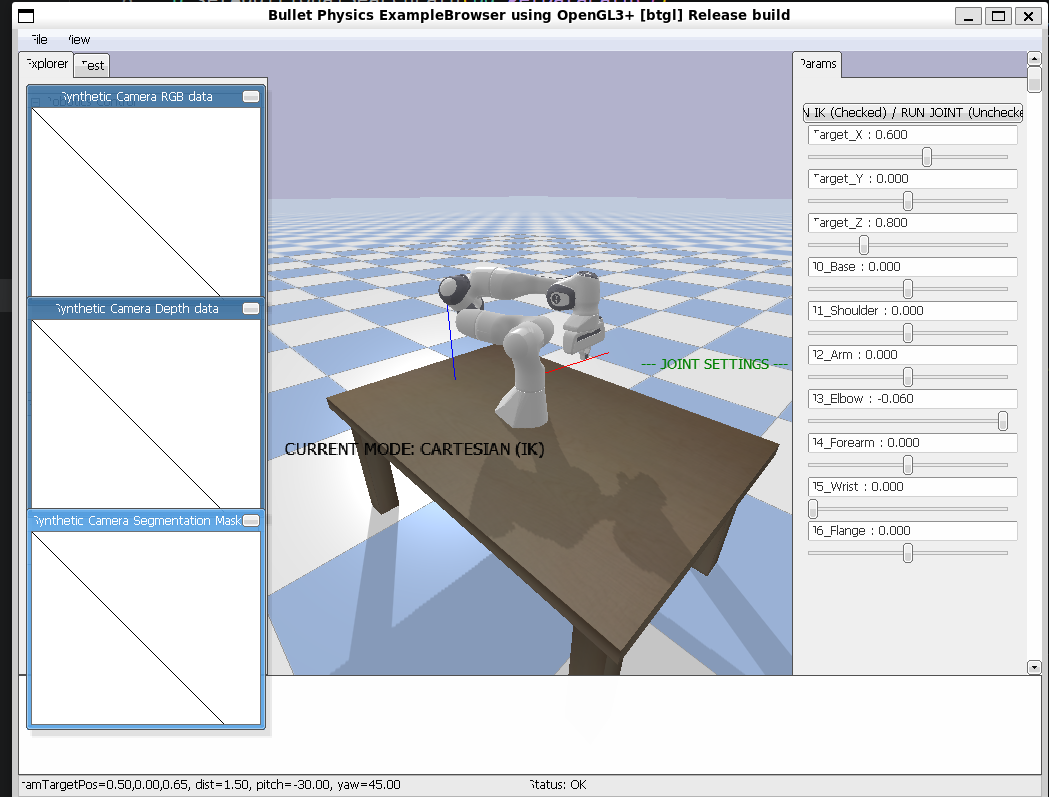Adjust the Target_Y slider handle
1049x797 pixels.
[908, 201]
